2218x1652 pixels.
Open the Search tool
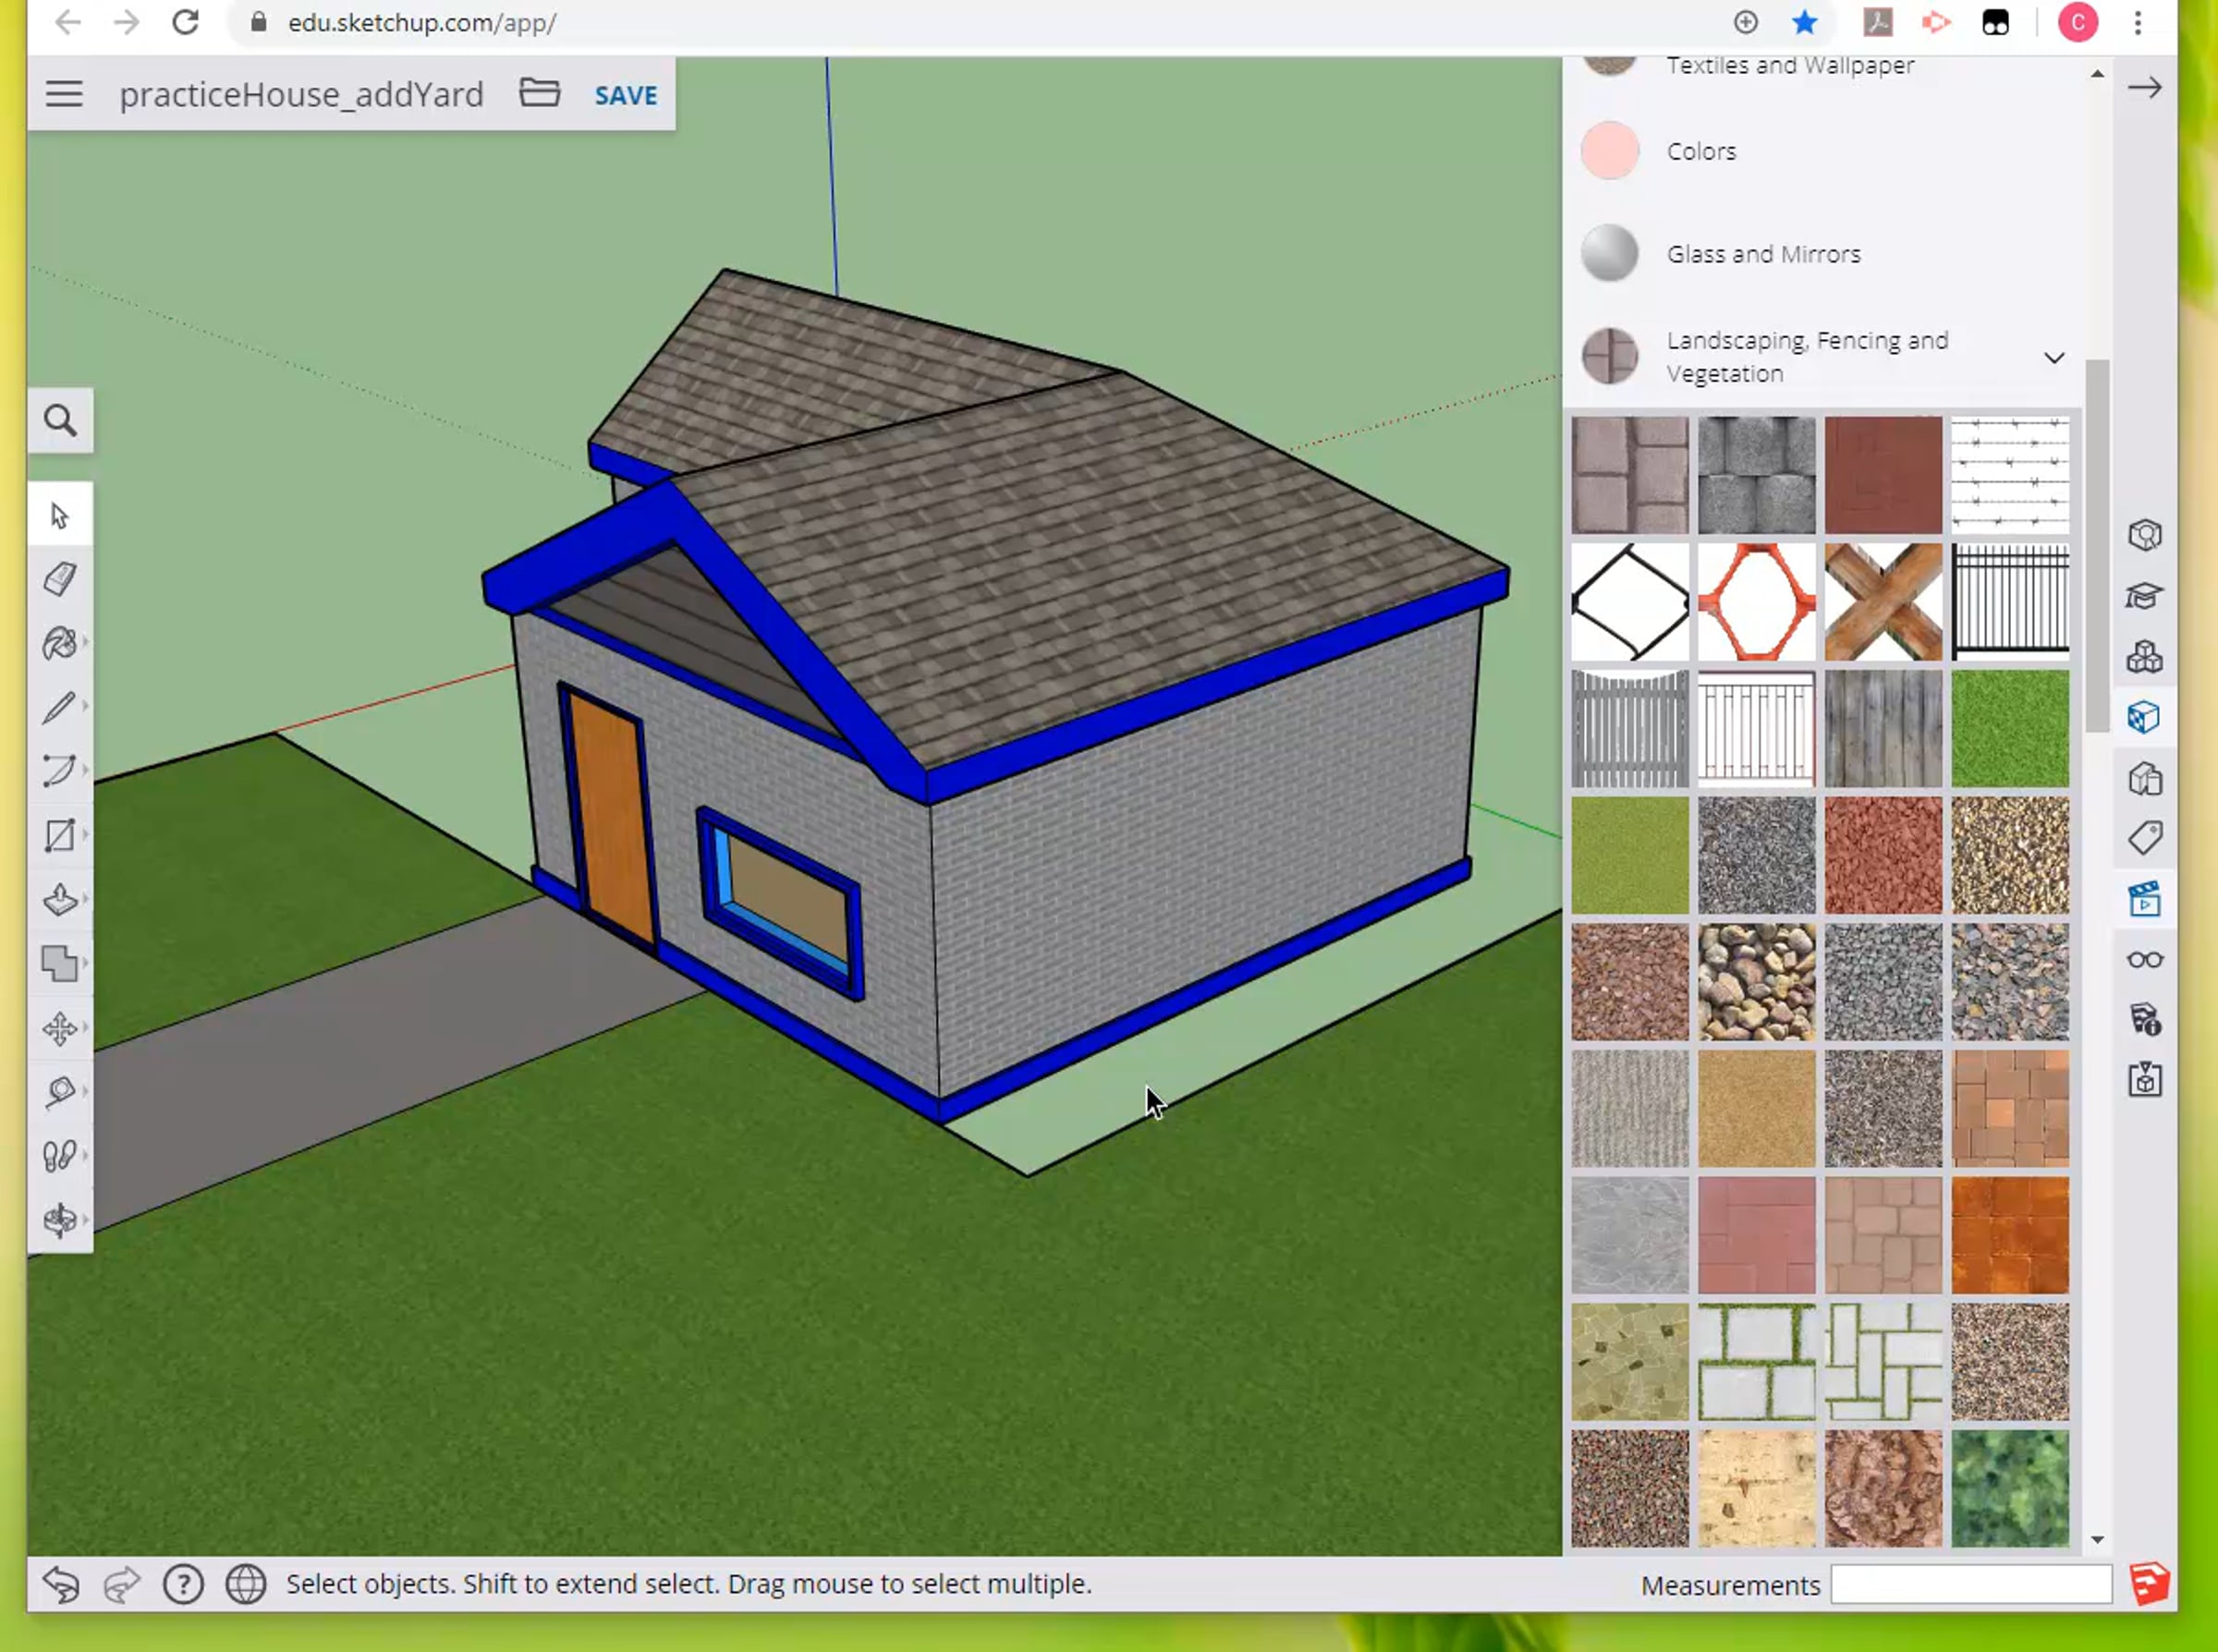tap(60, 421)
